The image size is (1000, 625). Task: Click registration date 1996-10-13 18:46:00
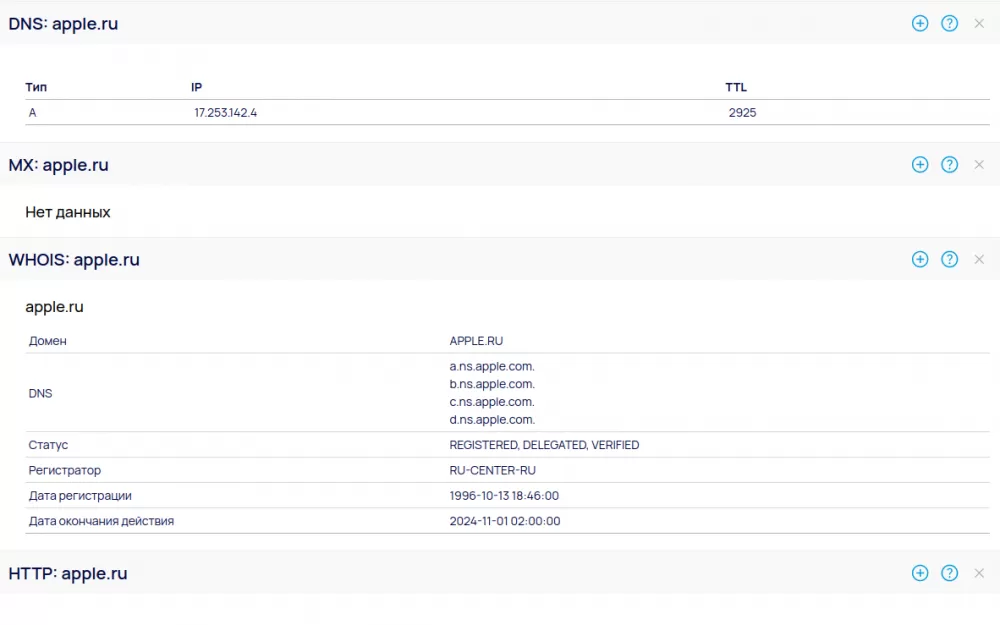504,496
